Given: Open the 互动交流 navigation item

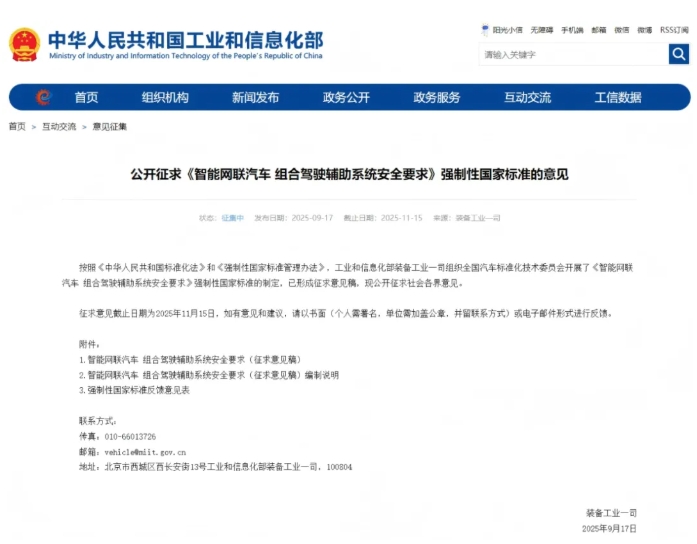Looking at the screenshot, I should pos(528,97).
